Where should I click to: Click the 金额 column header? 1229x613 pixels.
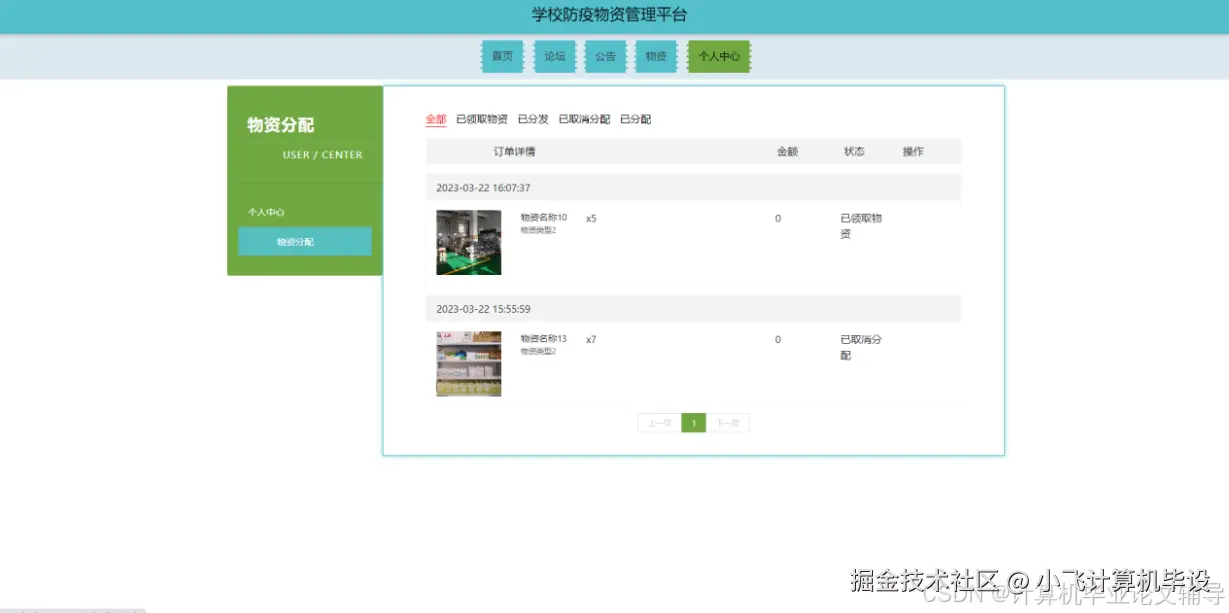787,151
